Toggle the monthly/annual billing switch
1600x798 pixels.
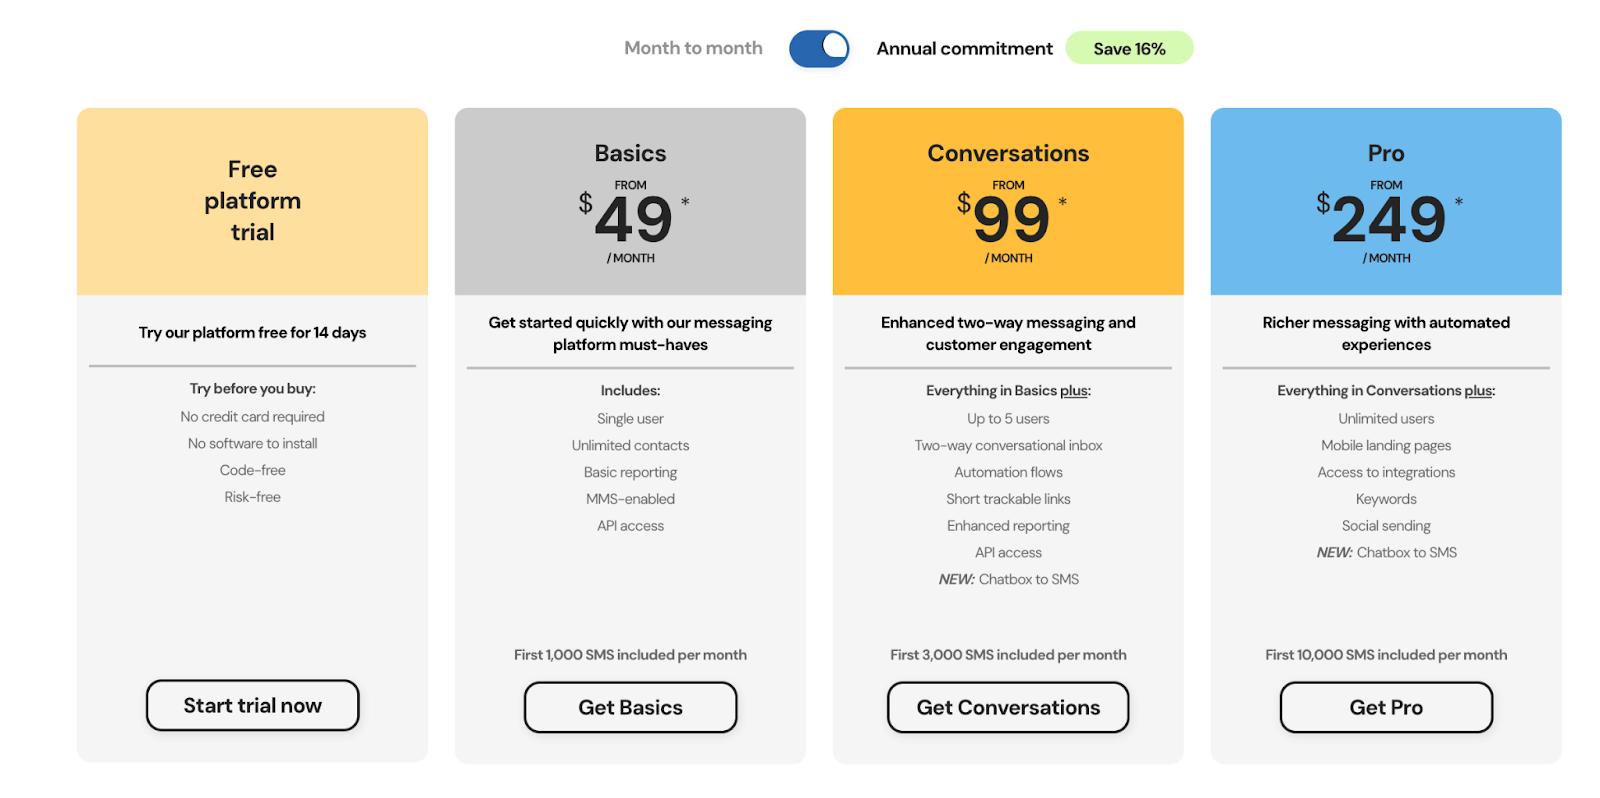point(819,48)
